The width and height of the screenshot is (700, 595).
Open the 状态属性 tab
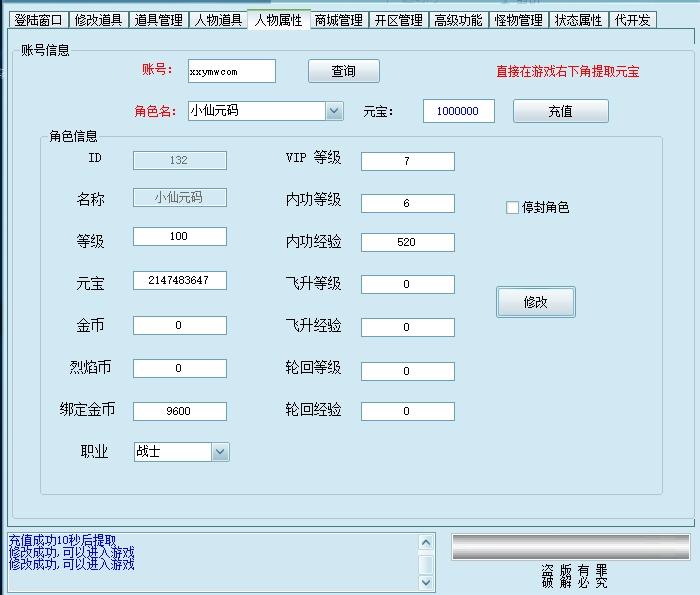pos(579,20)
